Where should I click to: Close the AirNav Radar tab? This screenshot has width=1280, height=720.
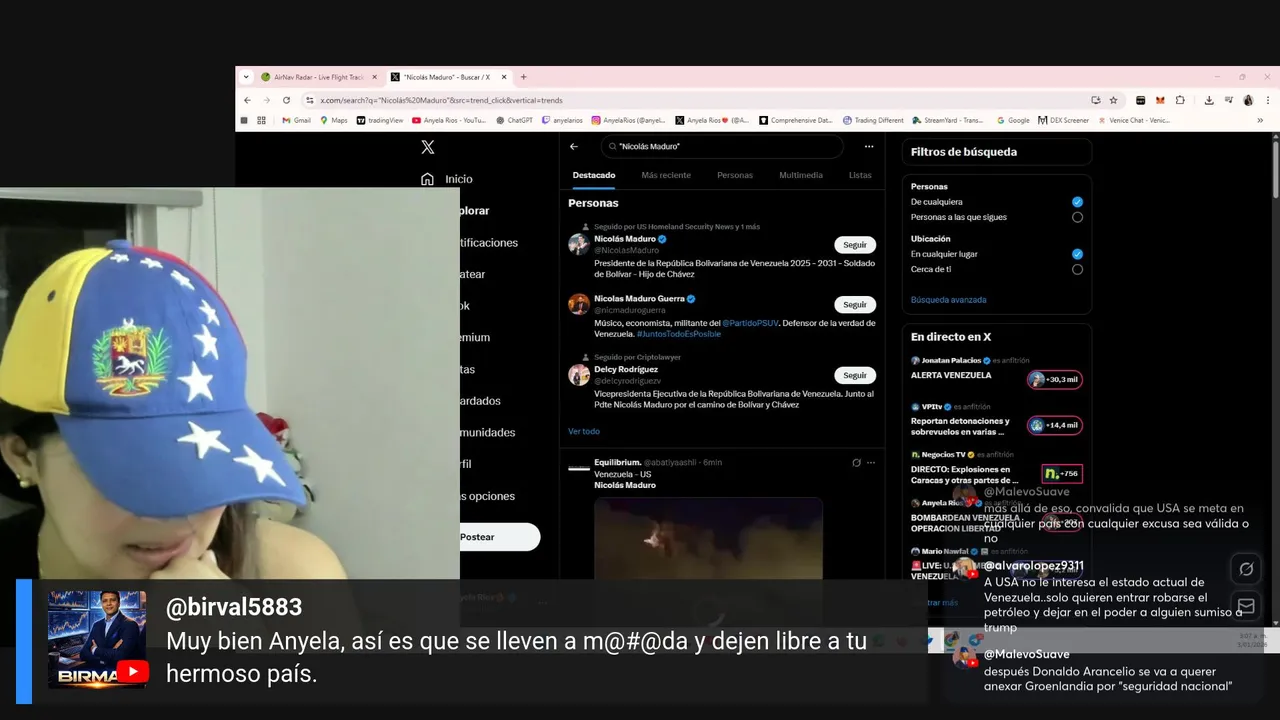point(375,77)
